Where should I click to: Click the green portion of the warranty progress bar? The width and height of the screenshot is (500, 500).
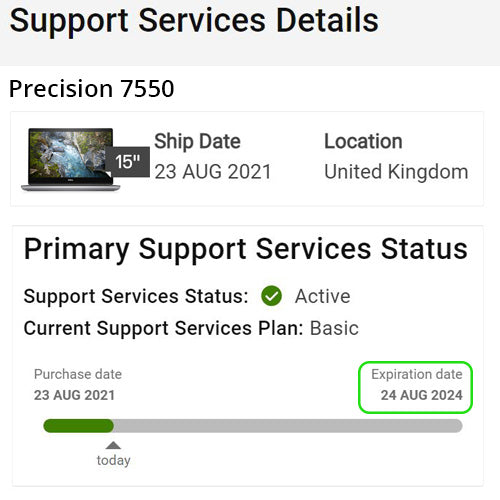79,426
